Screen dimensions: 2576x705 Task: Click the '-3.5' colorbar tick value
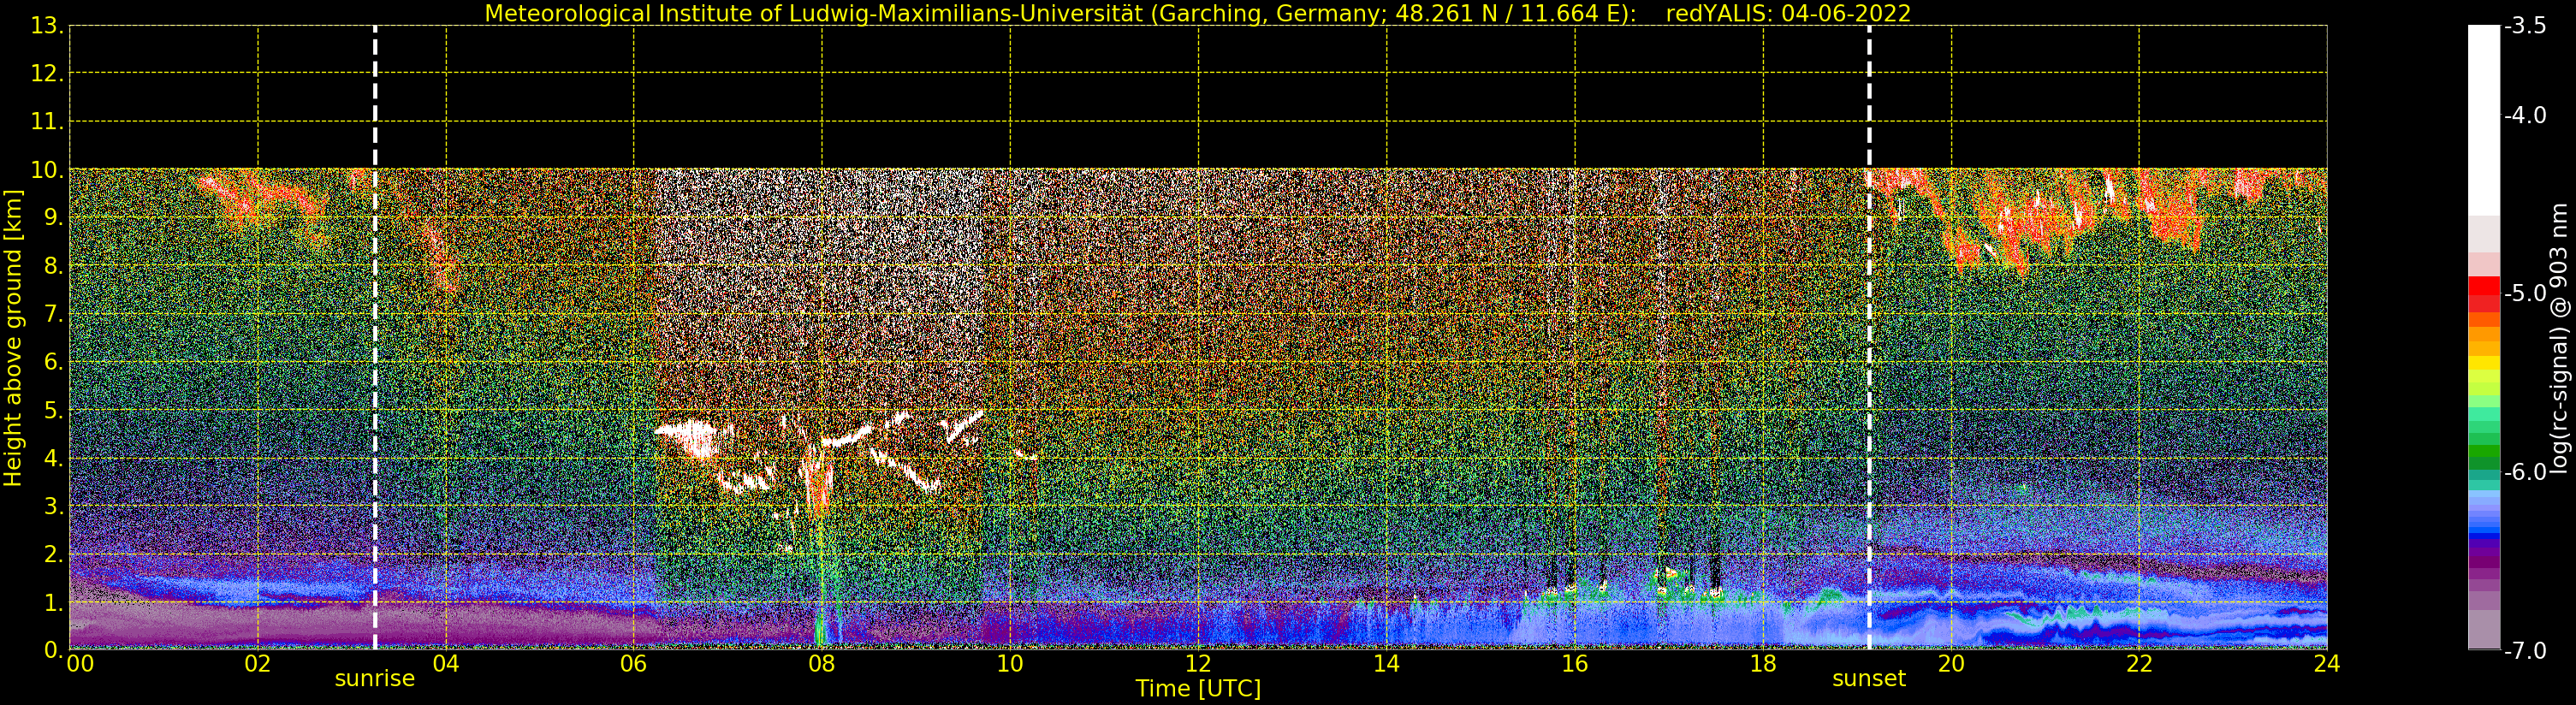(2526, 26)
